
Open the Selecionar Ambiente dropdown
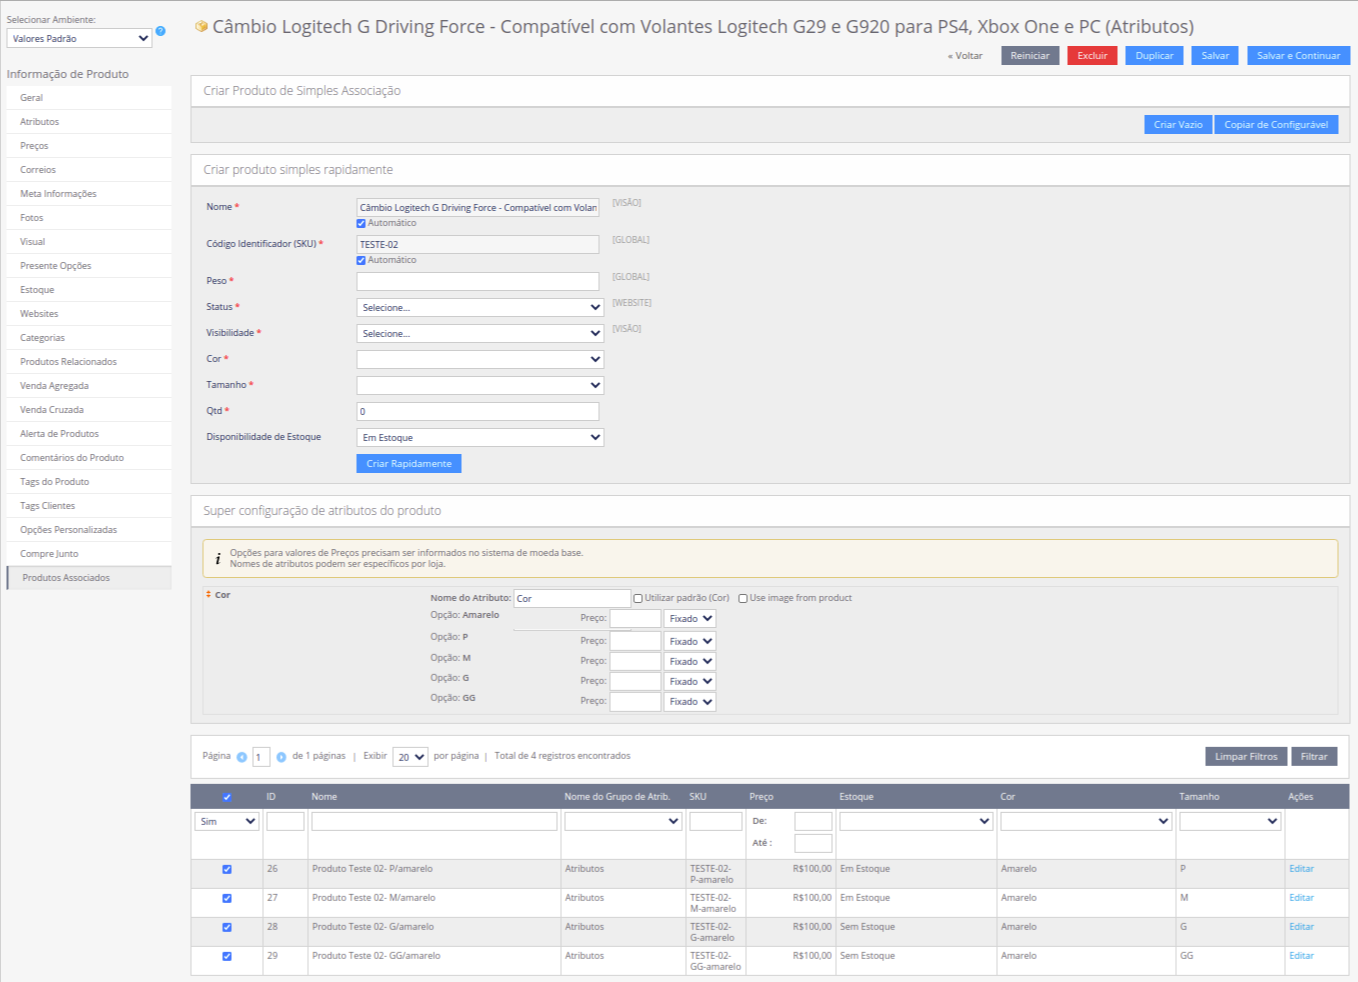coord(79,38)
